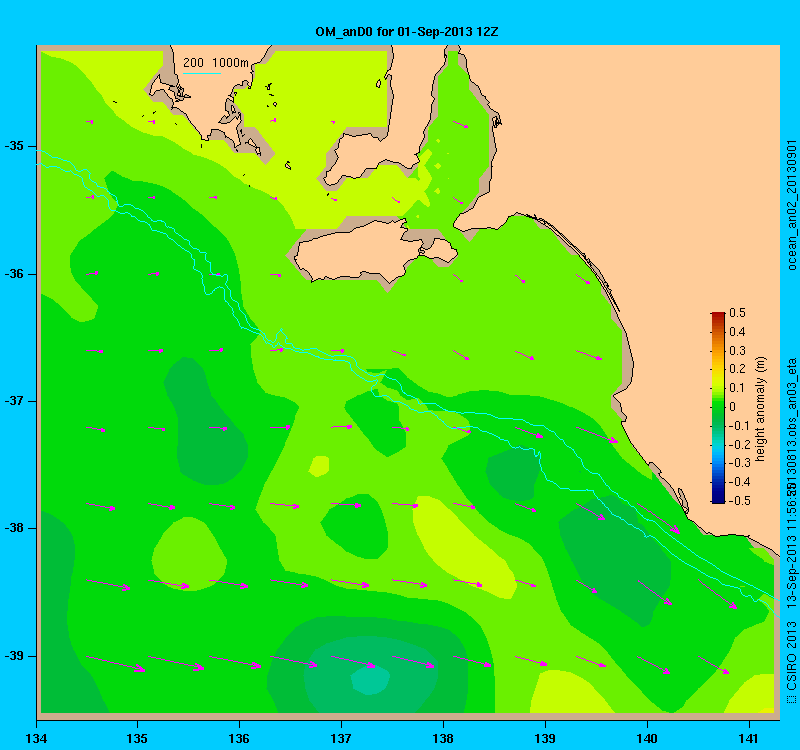Click the 138 longitude axis label

pos(443,738)
